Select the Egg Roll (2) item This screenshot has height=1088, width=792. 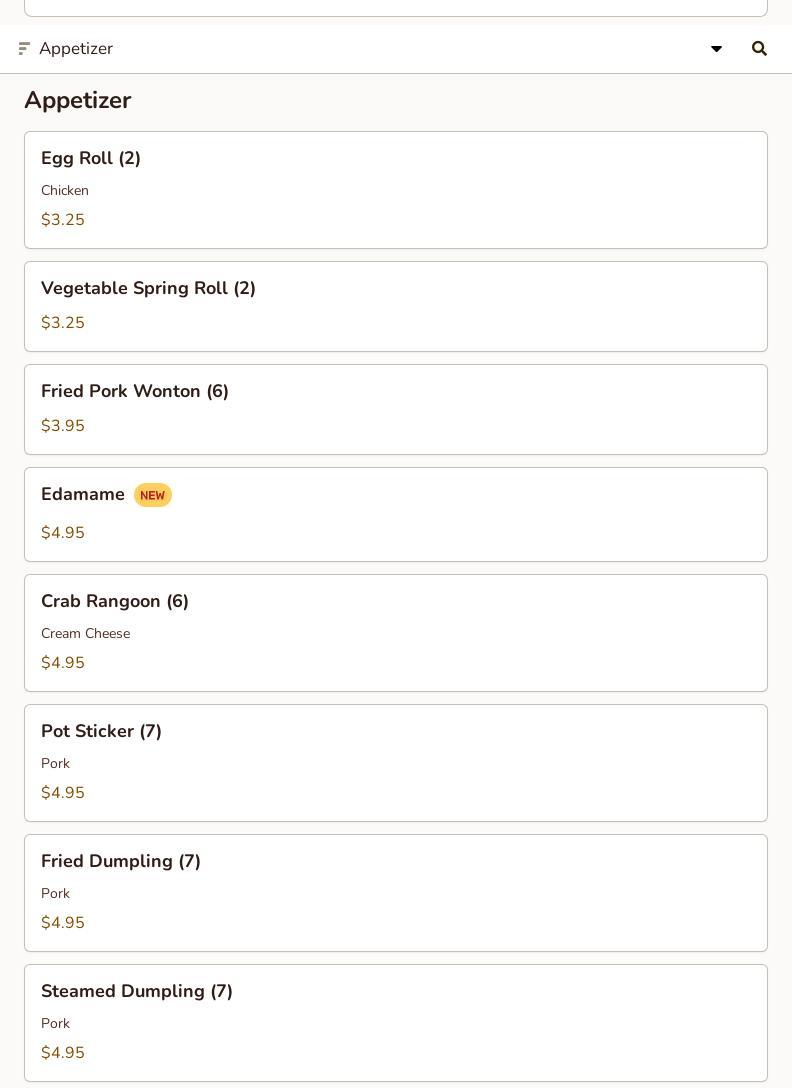click(396, 190)
